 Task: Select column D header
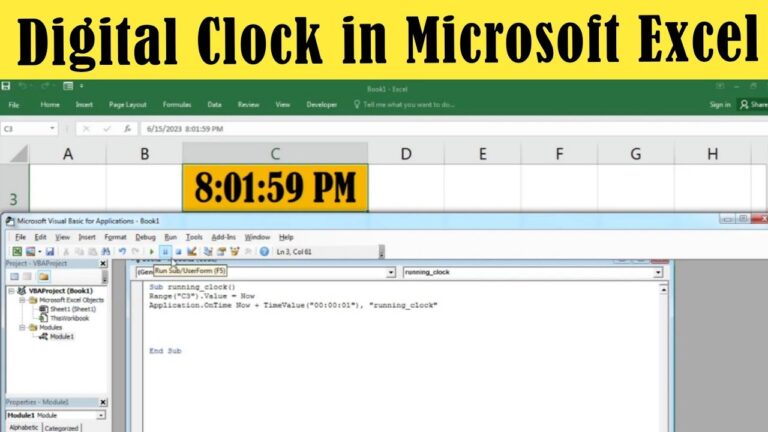pyautogui.click(x=406, y=154)
